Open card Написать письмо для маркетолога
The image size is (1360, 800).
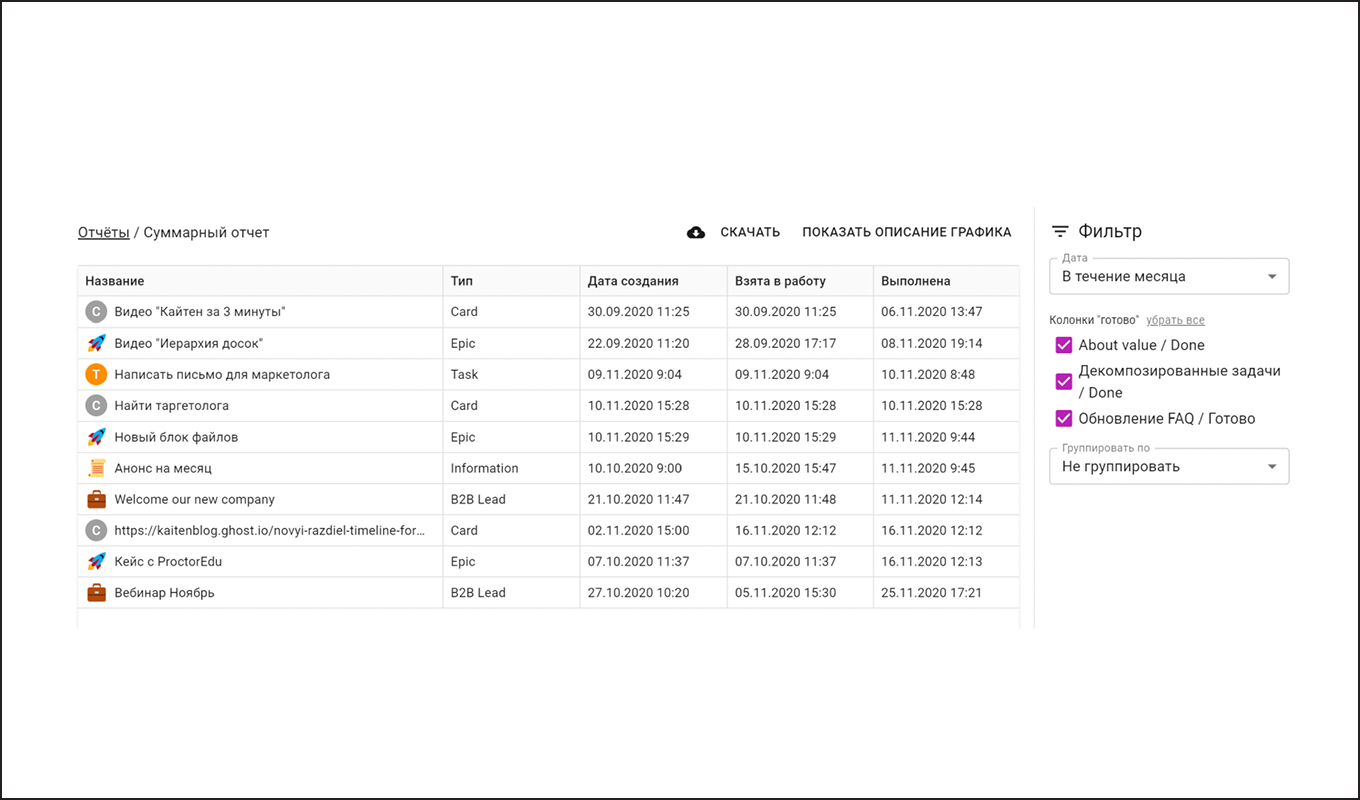coord(222,374)
